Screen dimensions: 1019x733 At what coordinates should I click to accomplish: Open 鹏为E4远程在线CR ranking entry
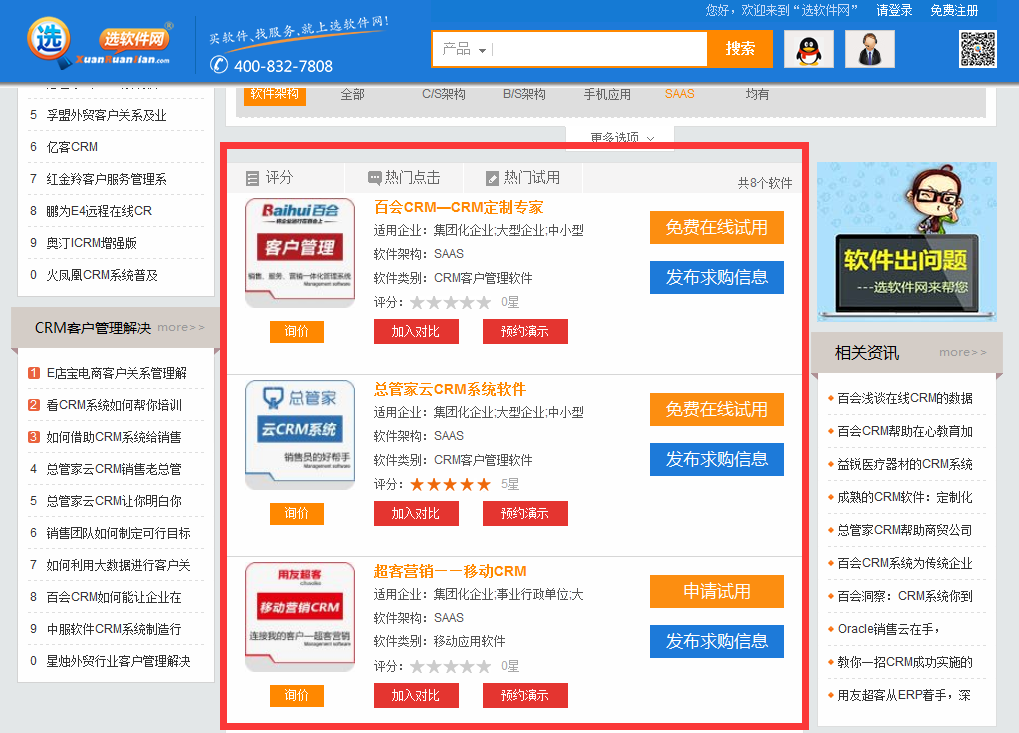tap(99, 211)
